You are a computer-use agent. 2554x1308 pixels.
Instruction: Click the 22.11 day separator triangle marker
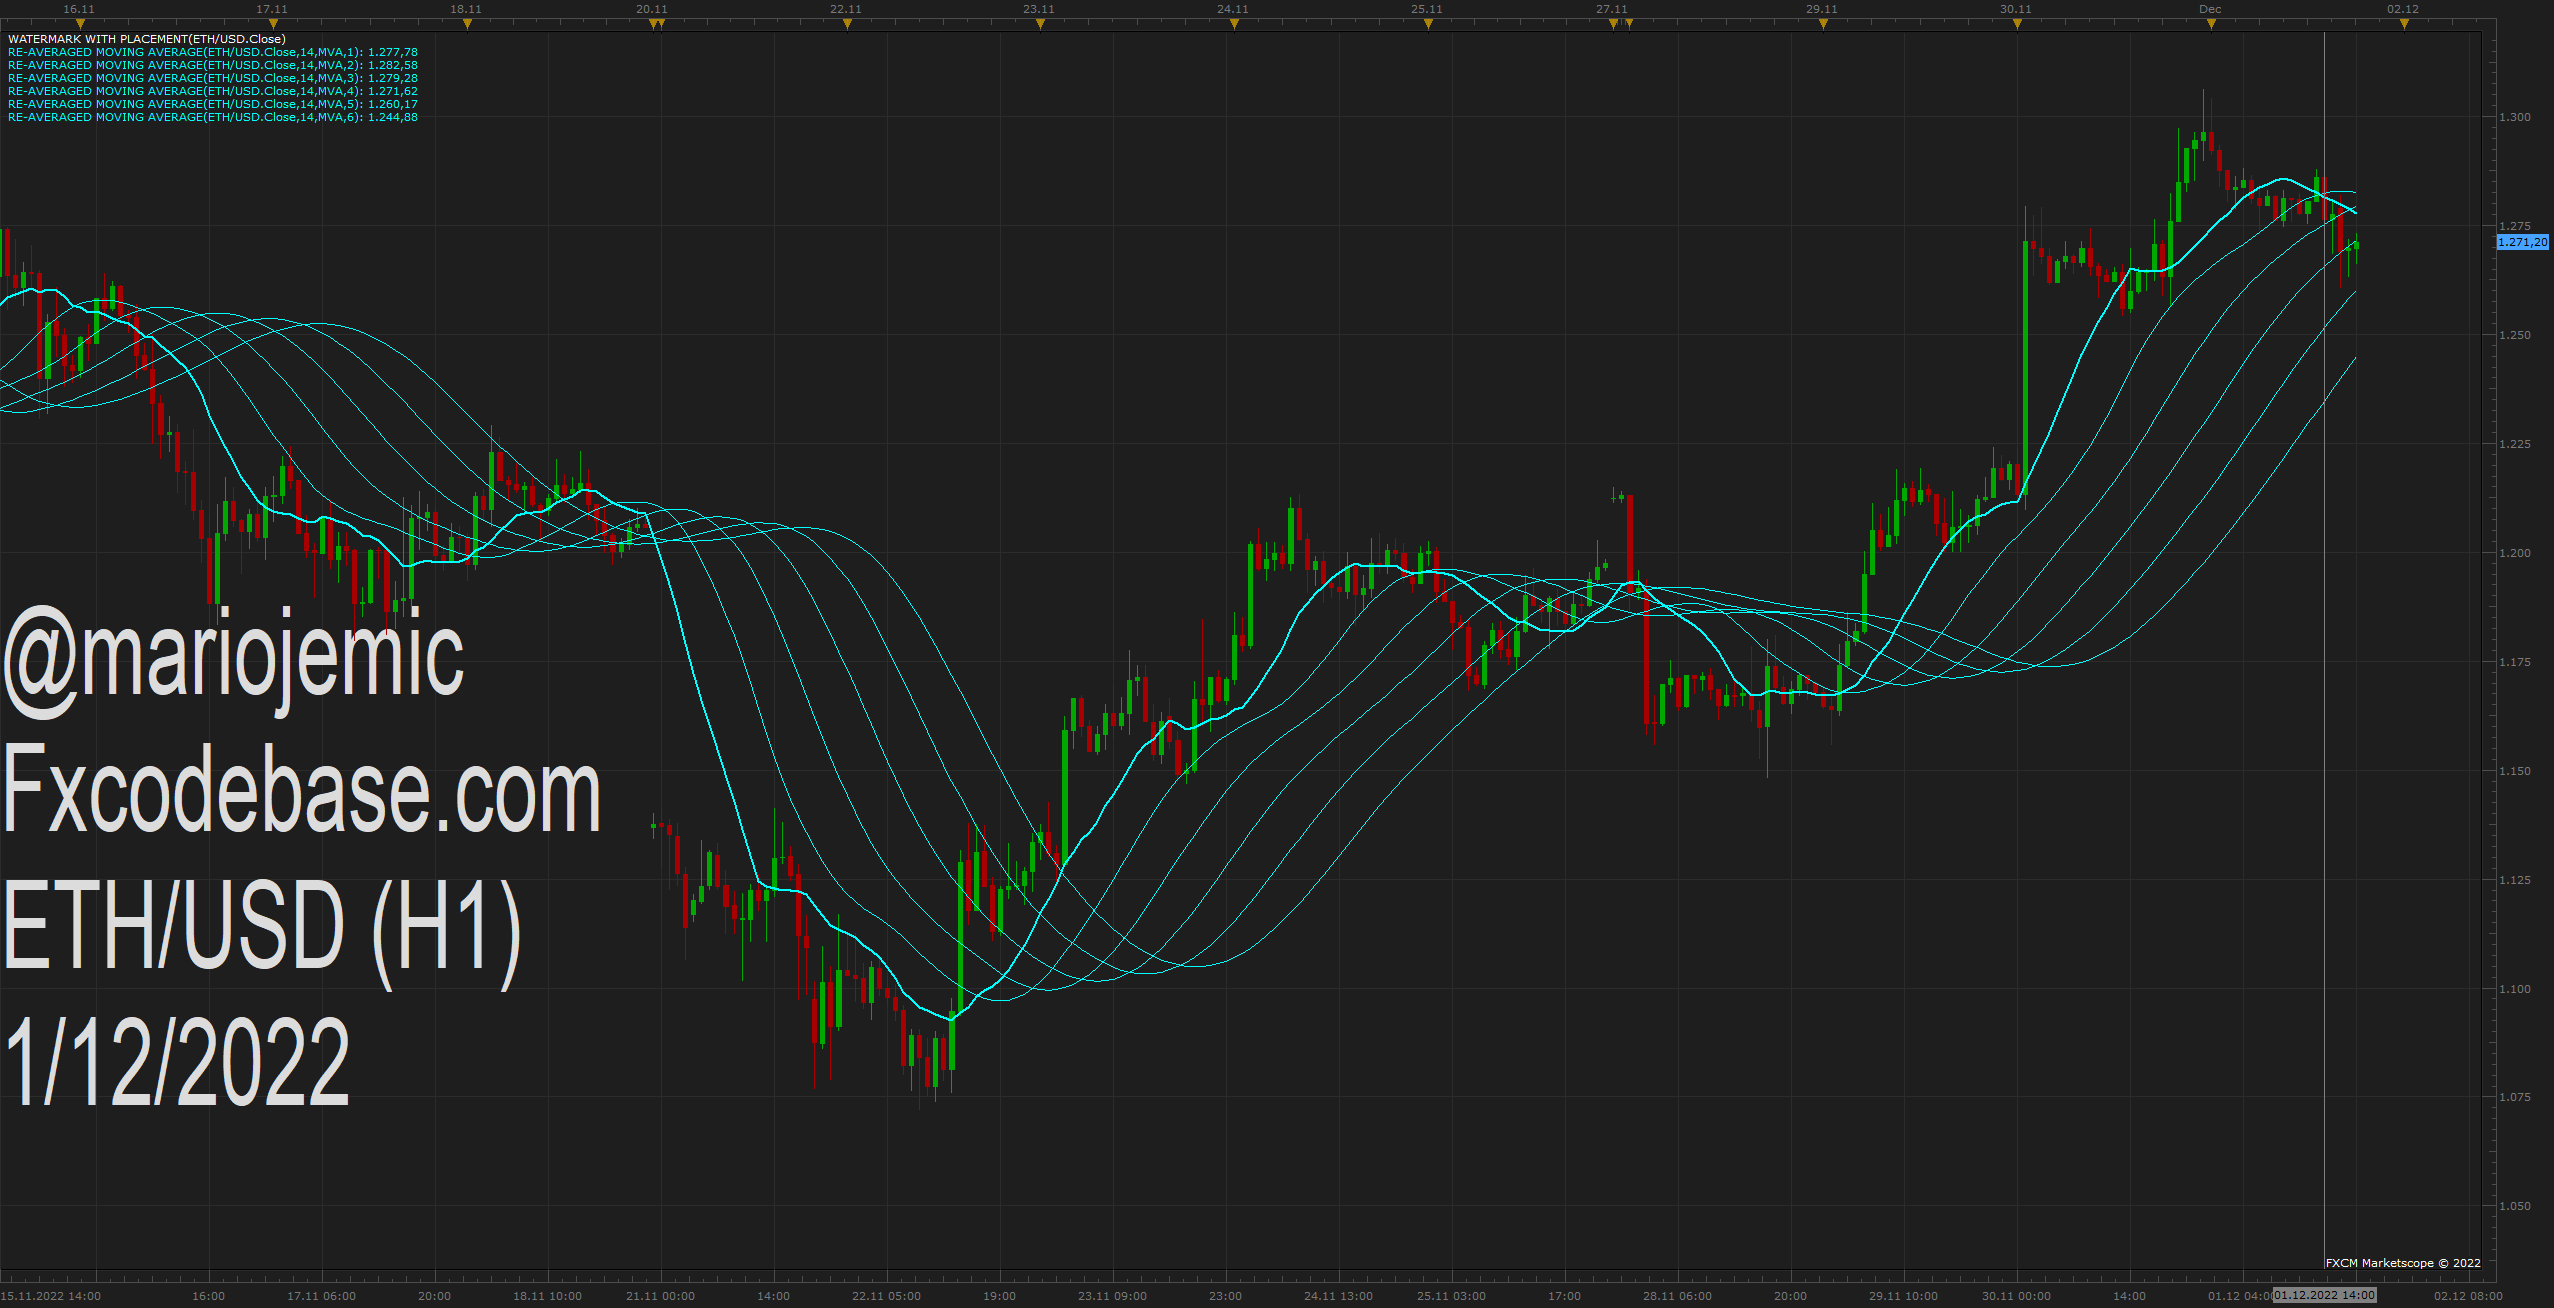tap(847, 25)
